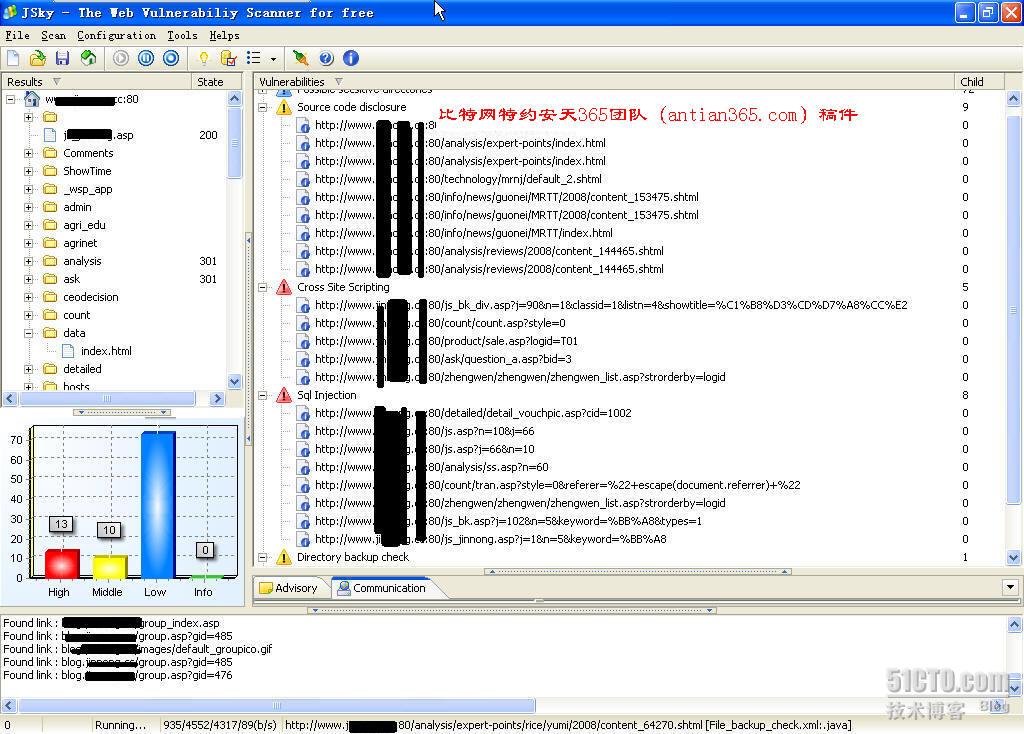Viewport: 1024px width, 734px height.
Task: Click the Cross Site Scripting red alert icon
Action: click(284, 287)
